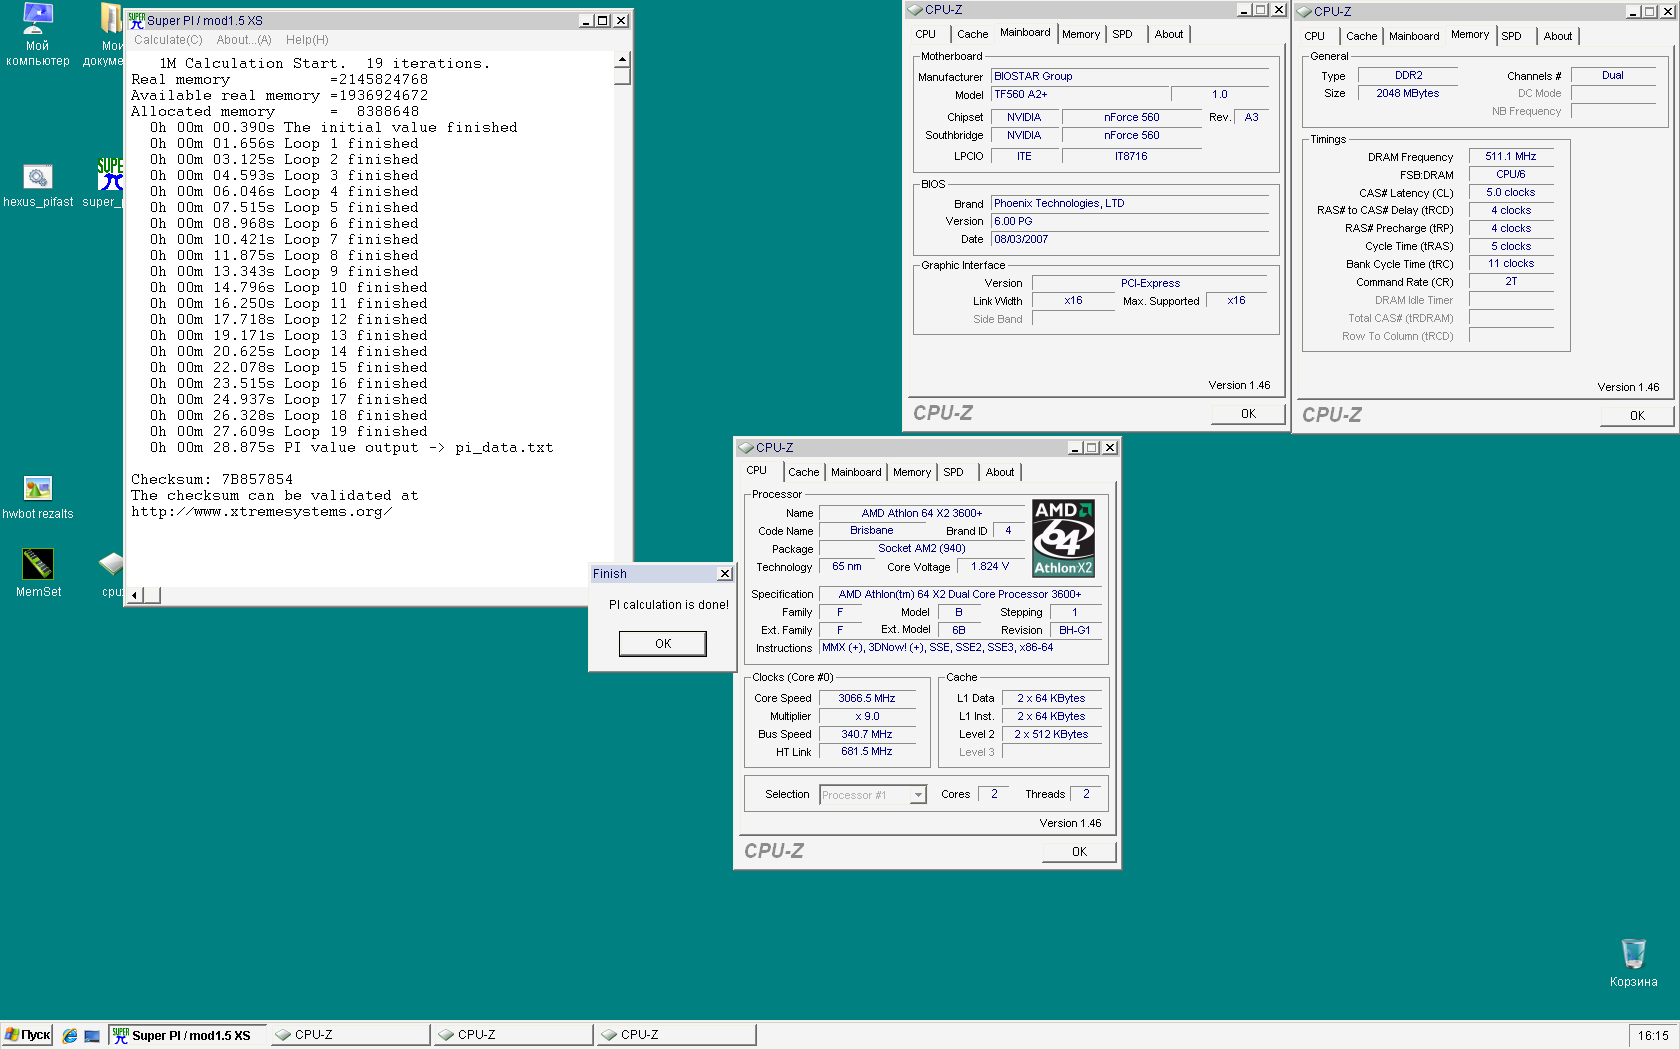Click the DRAM Frequency value 511.1 MHz
The width and height of the screenshot is (1680, 1050).
click(1510, 157)
